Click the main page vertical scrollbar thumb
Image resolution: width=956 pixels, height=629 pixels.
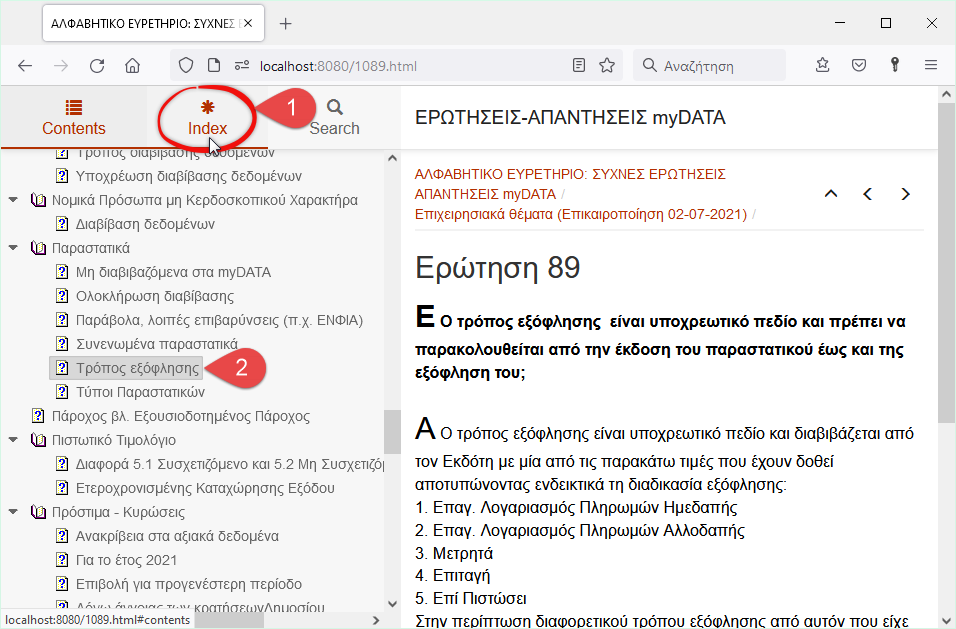(x=946, y=263)
